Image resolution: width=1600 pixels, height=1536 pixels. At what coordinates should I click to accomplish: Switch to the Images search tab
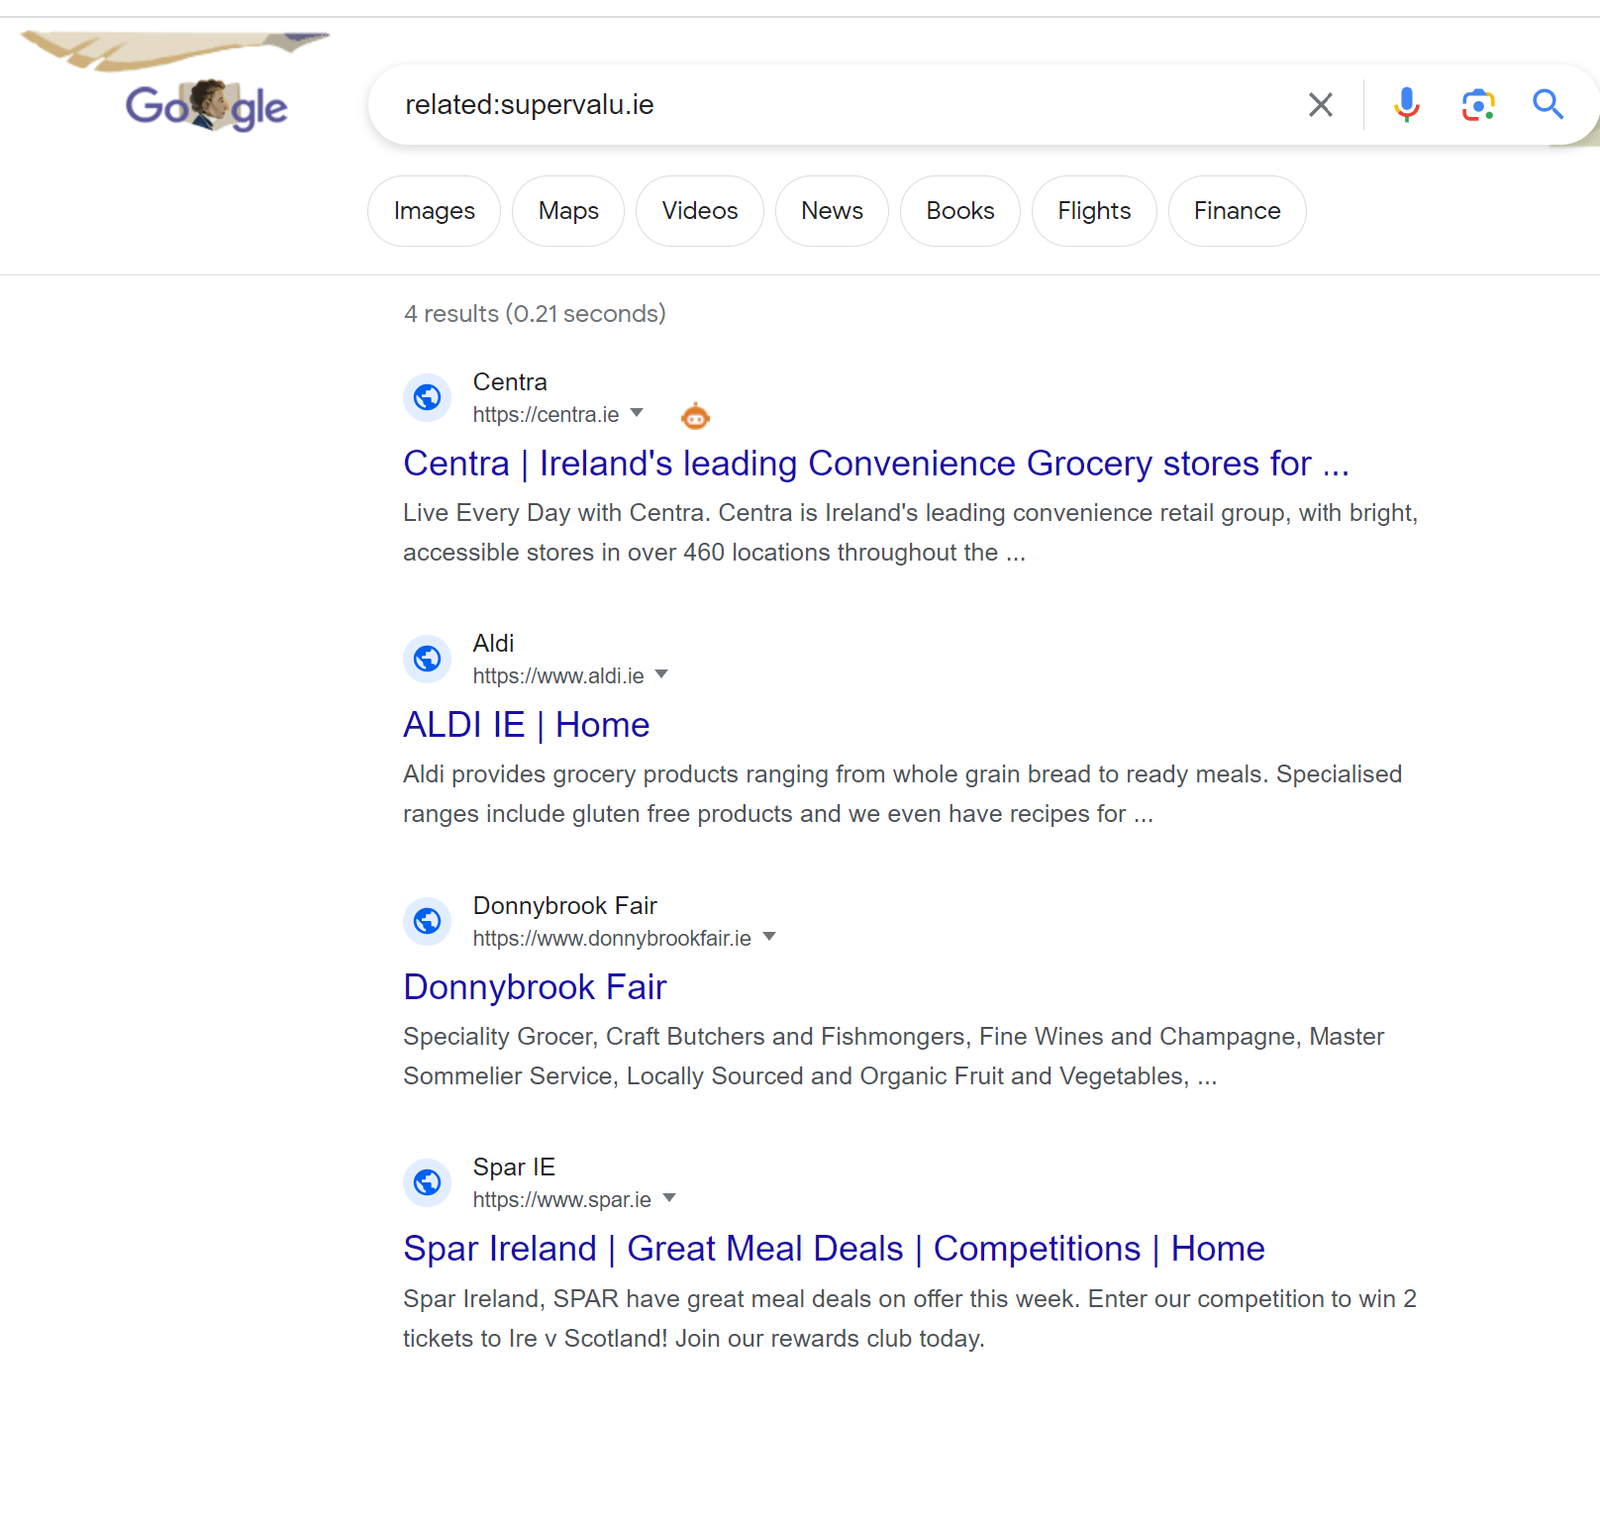[433, 210]
